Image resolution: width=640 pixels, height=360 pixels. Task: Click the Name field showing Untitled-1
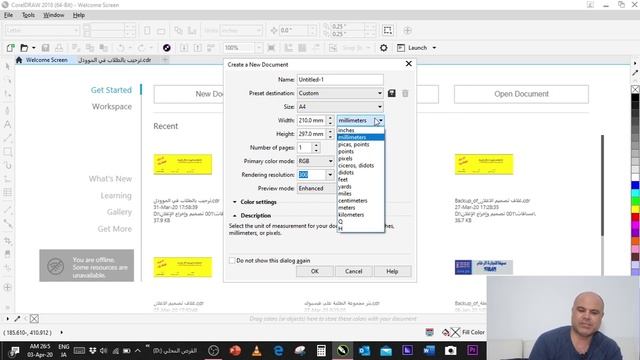[x=340, y=80]
